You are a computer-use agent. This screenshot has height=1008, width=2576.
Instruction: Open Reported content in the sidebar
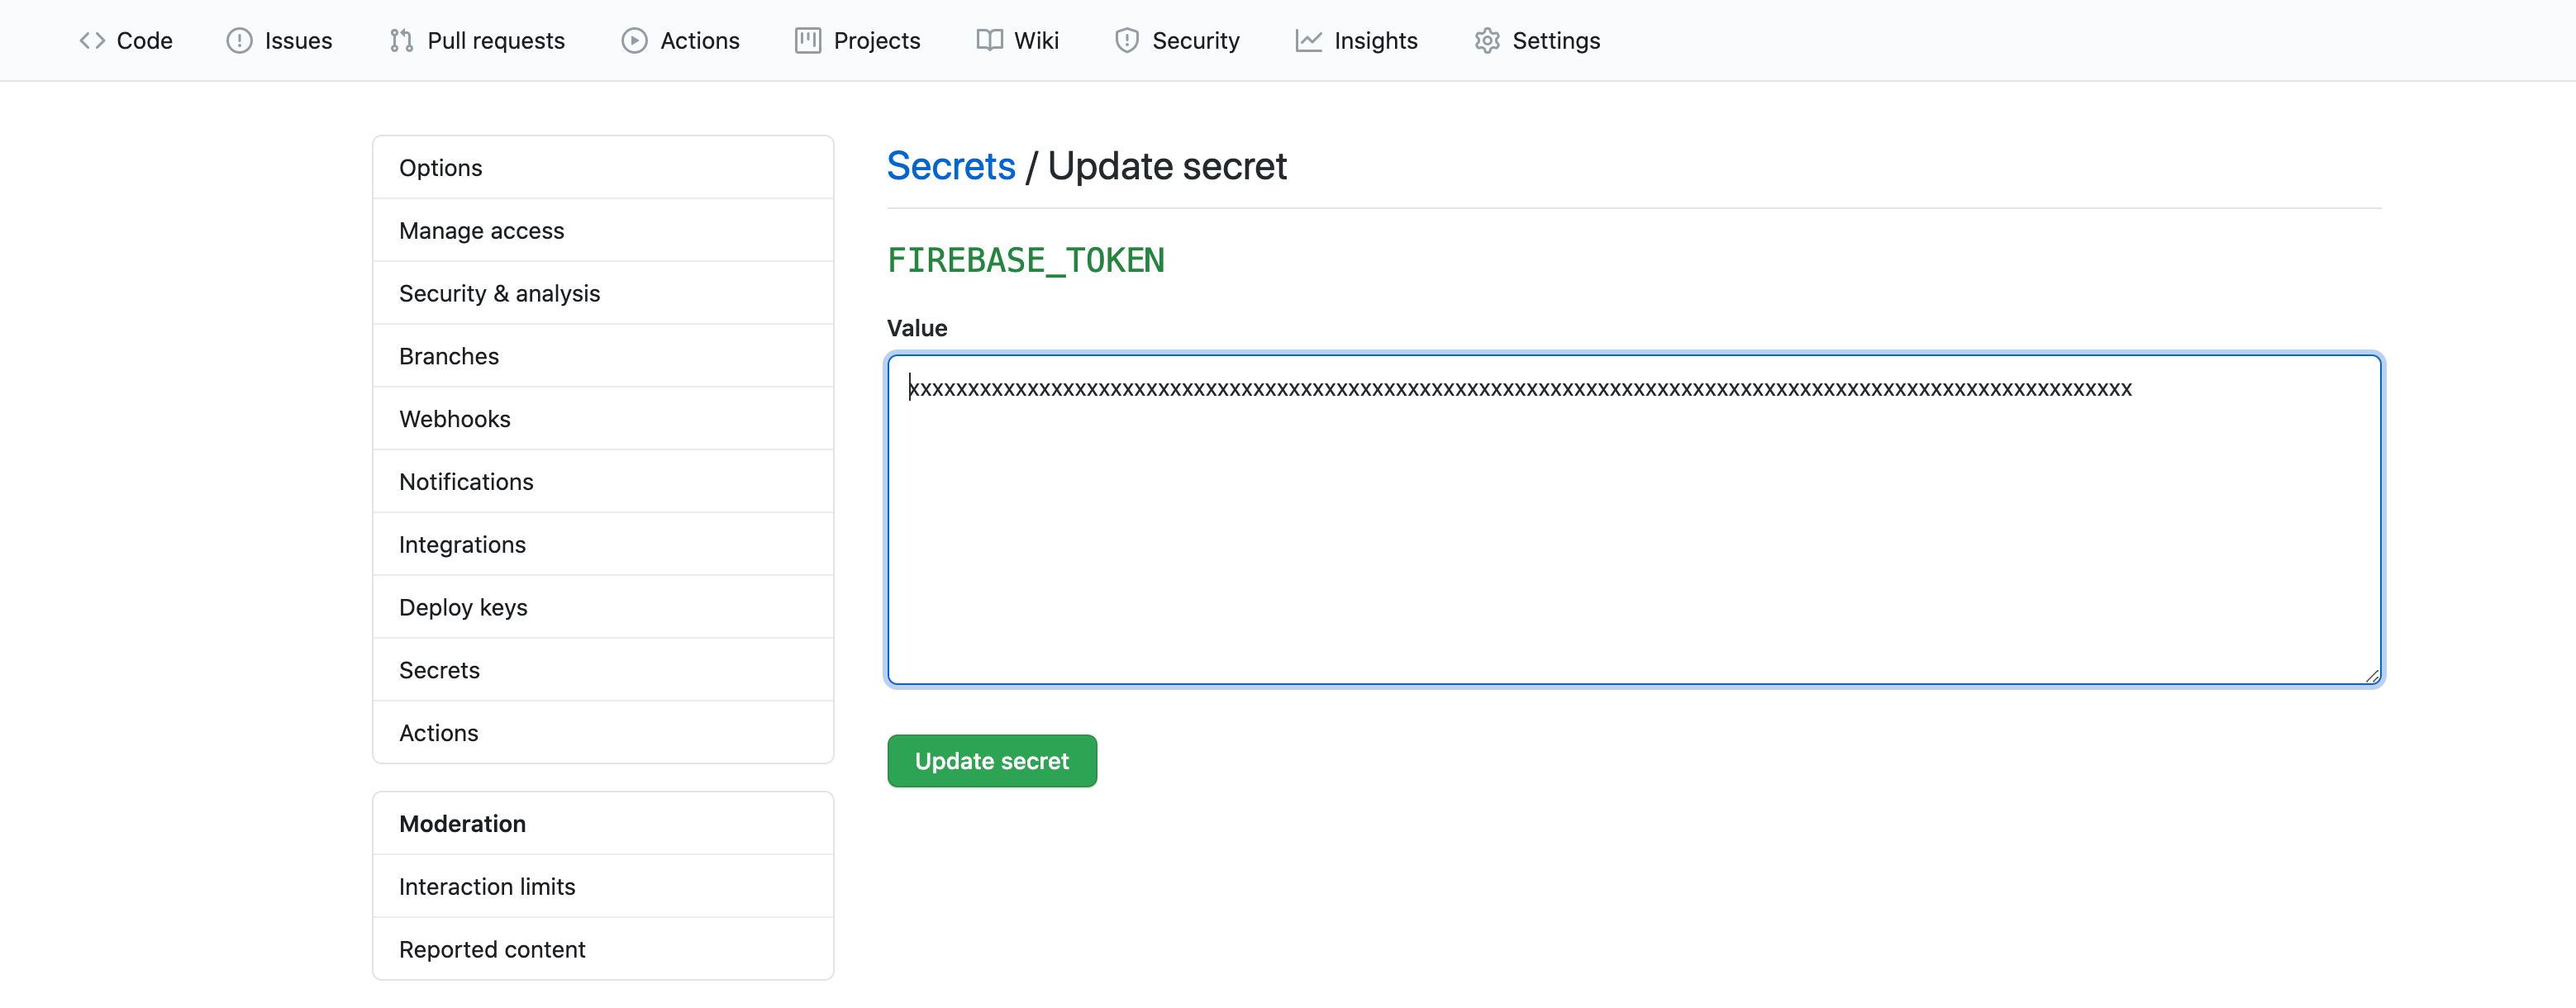point(492,950)
